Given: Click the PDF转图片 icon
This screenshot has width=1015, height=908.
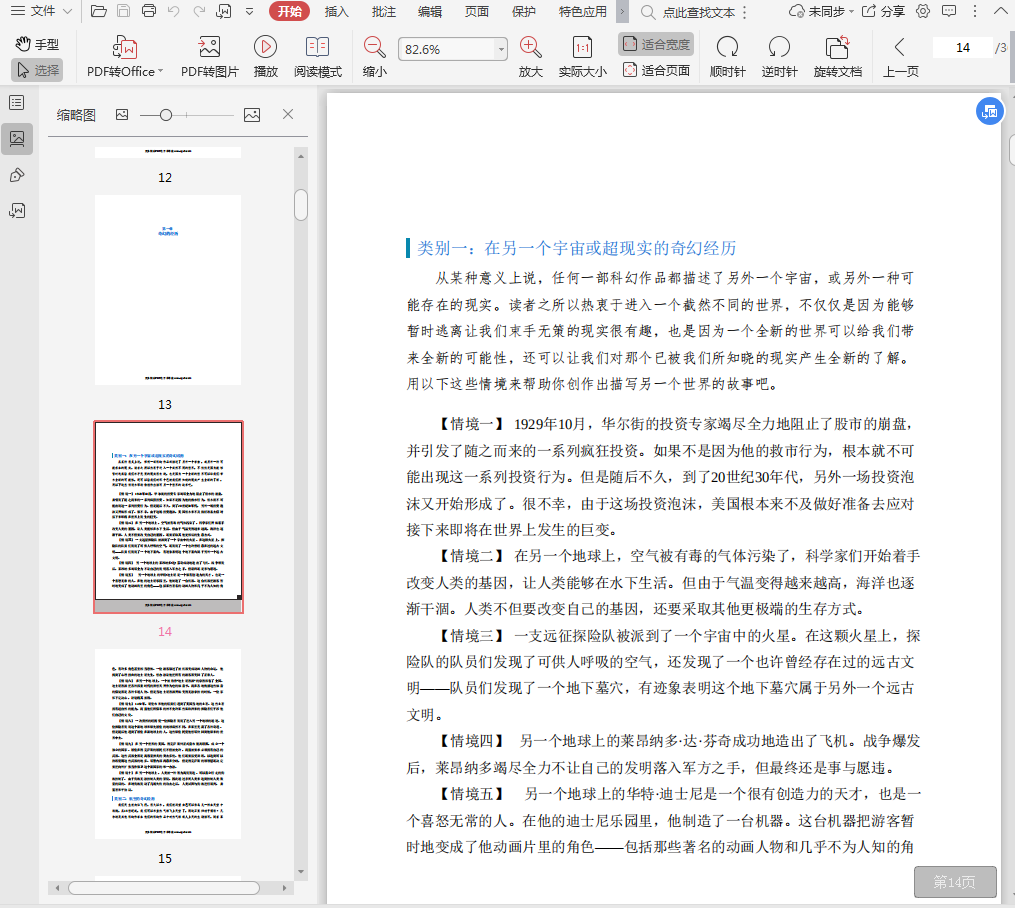Looking at the screenshot, I should [209, 47].
